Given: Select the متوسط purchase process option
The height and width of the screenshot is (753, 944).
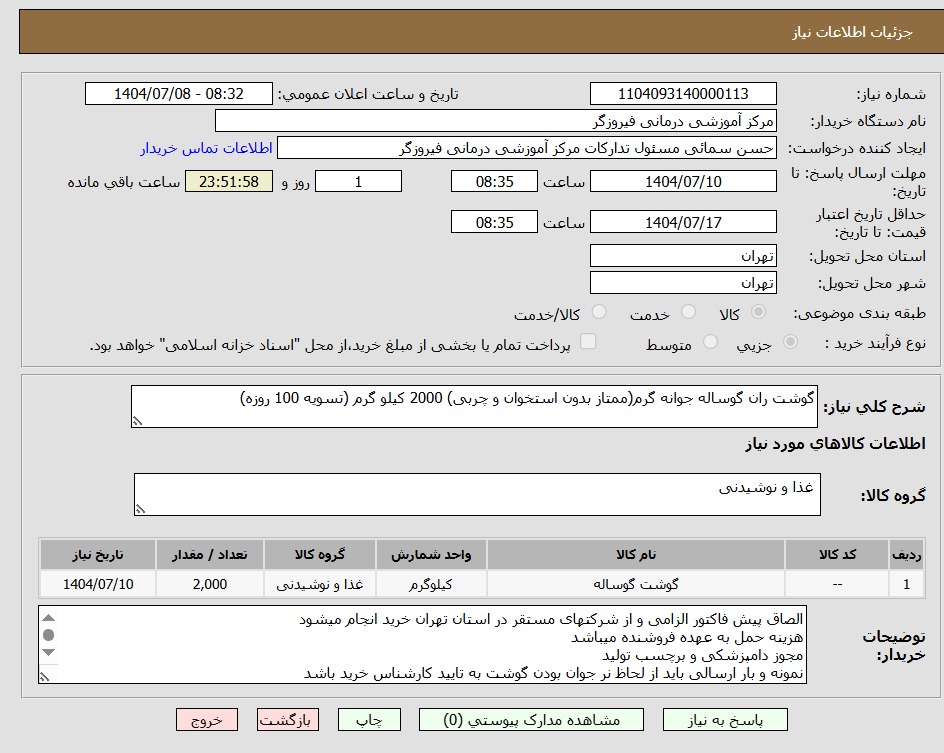Looking at the screenshot, I should [x=711, y=341].
